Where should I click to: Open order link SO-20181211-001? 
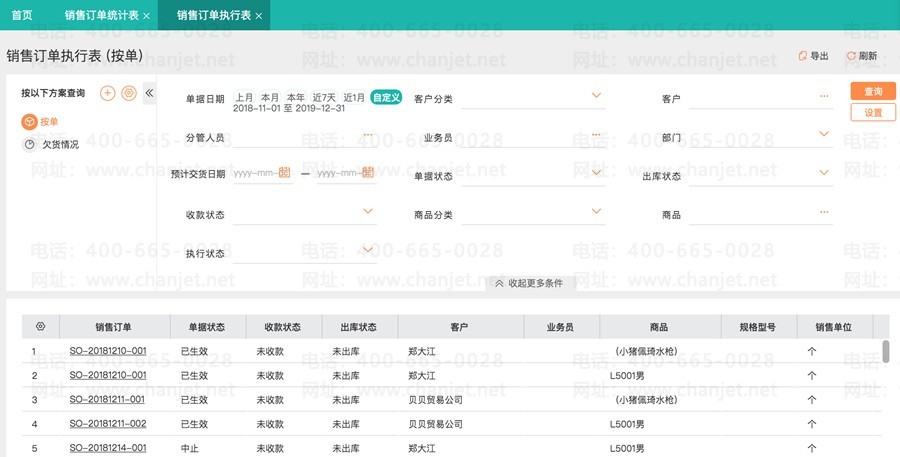click(107, 399)
